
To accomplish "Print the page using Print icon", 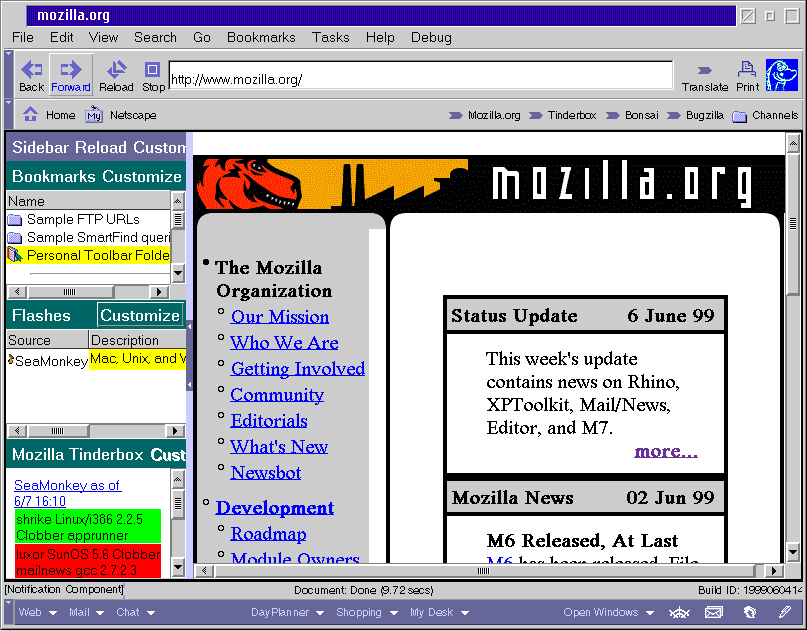I will pos(747,76).
